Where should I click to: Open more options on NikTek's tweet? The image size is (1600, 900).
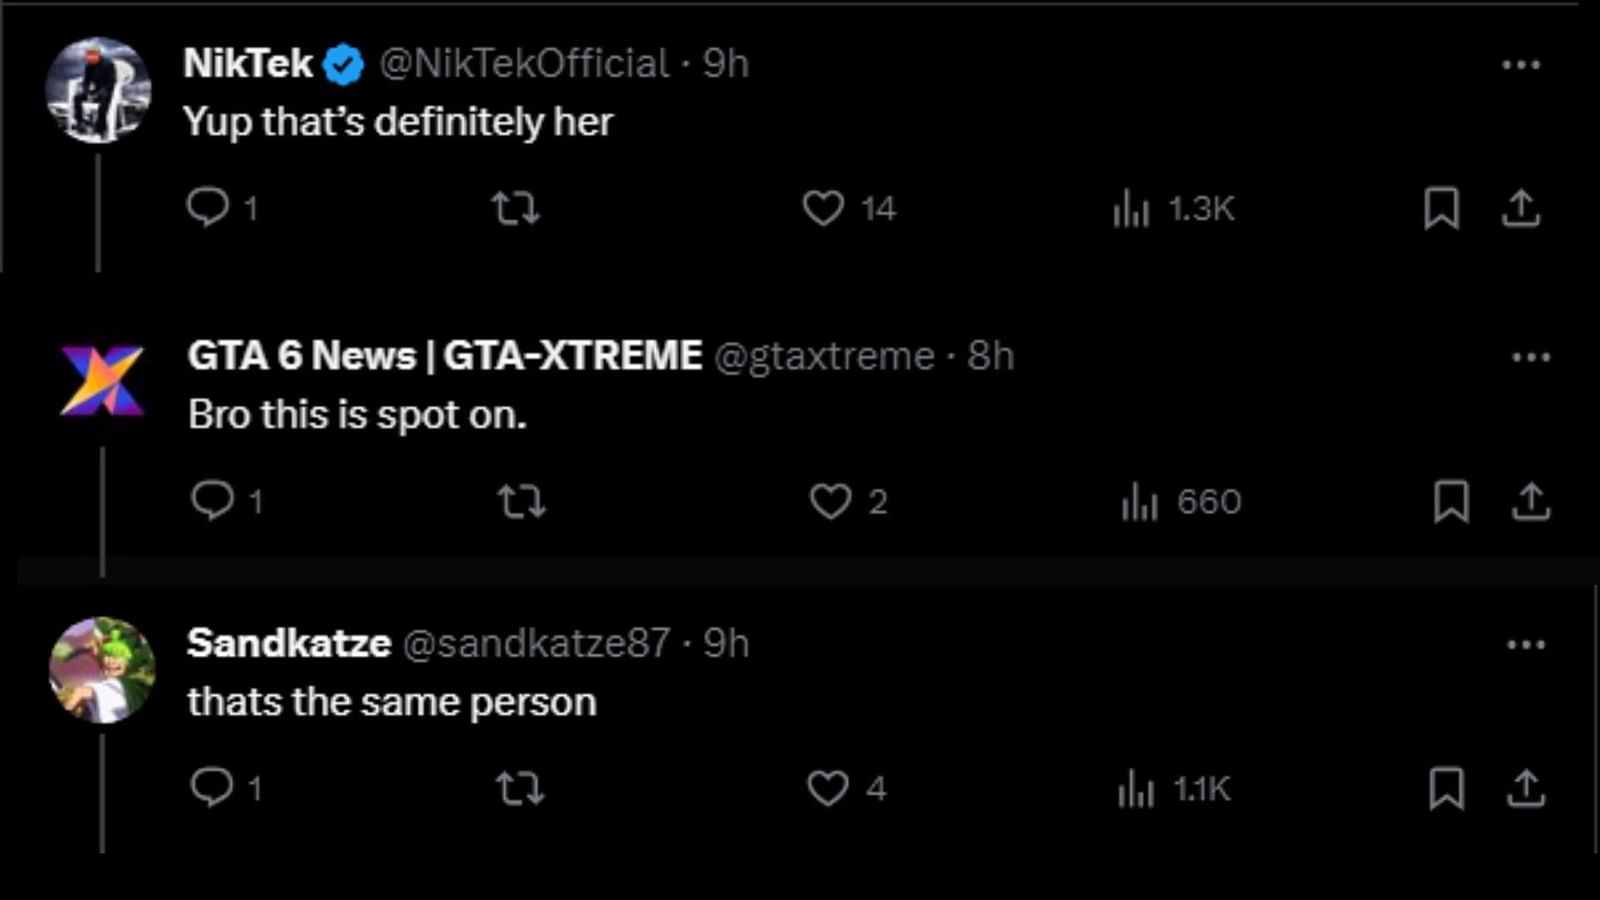click(1521, 65)
